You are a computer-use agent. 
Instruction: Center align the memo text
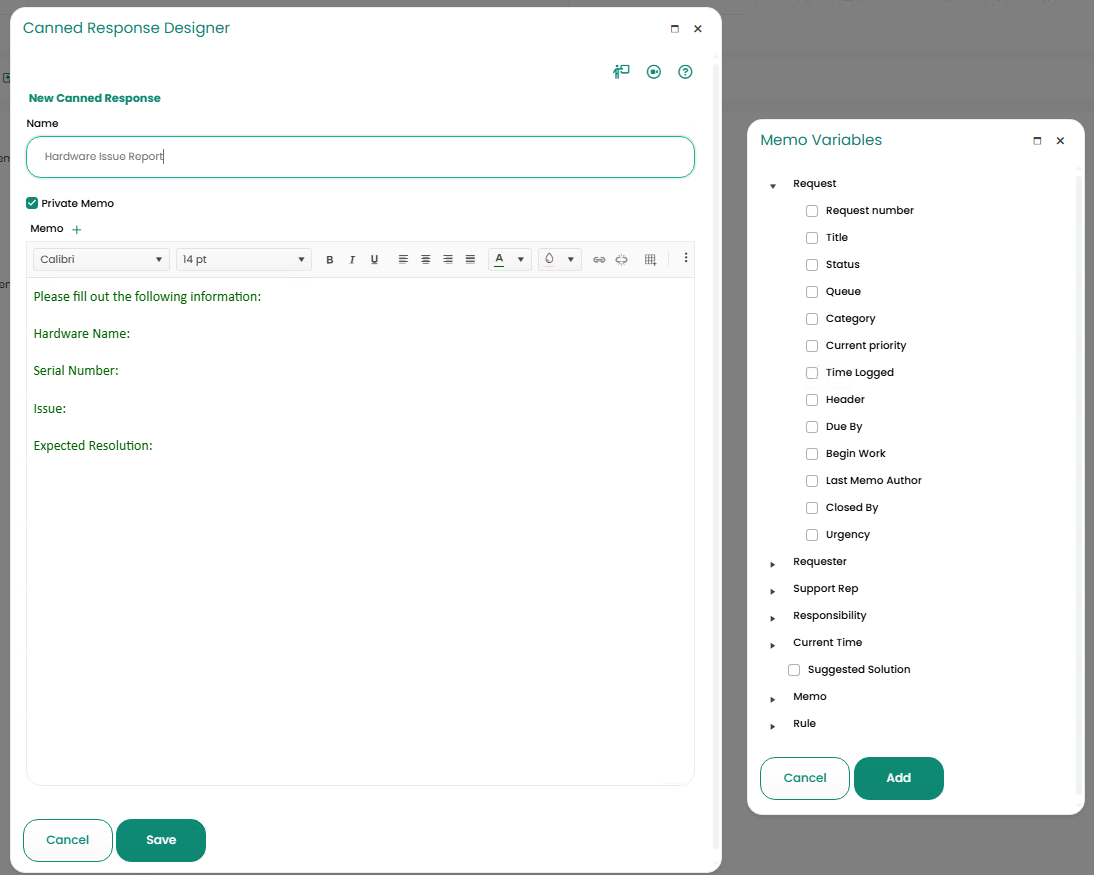pyautogui.click(x=426, y=260)
